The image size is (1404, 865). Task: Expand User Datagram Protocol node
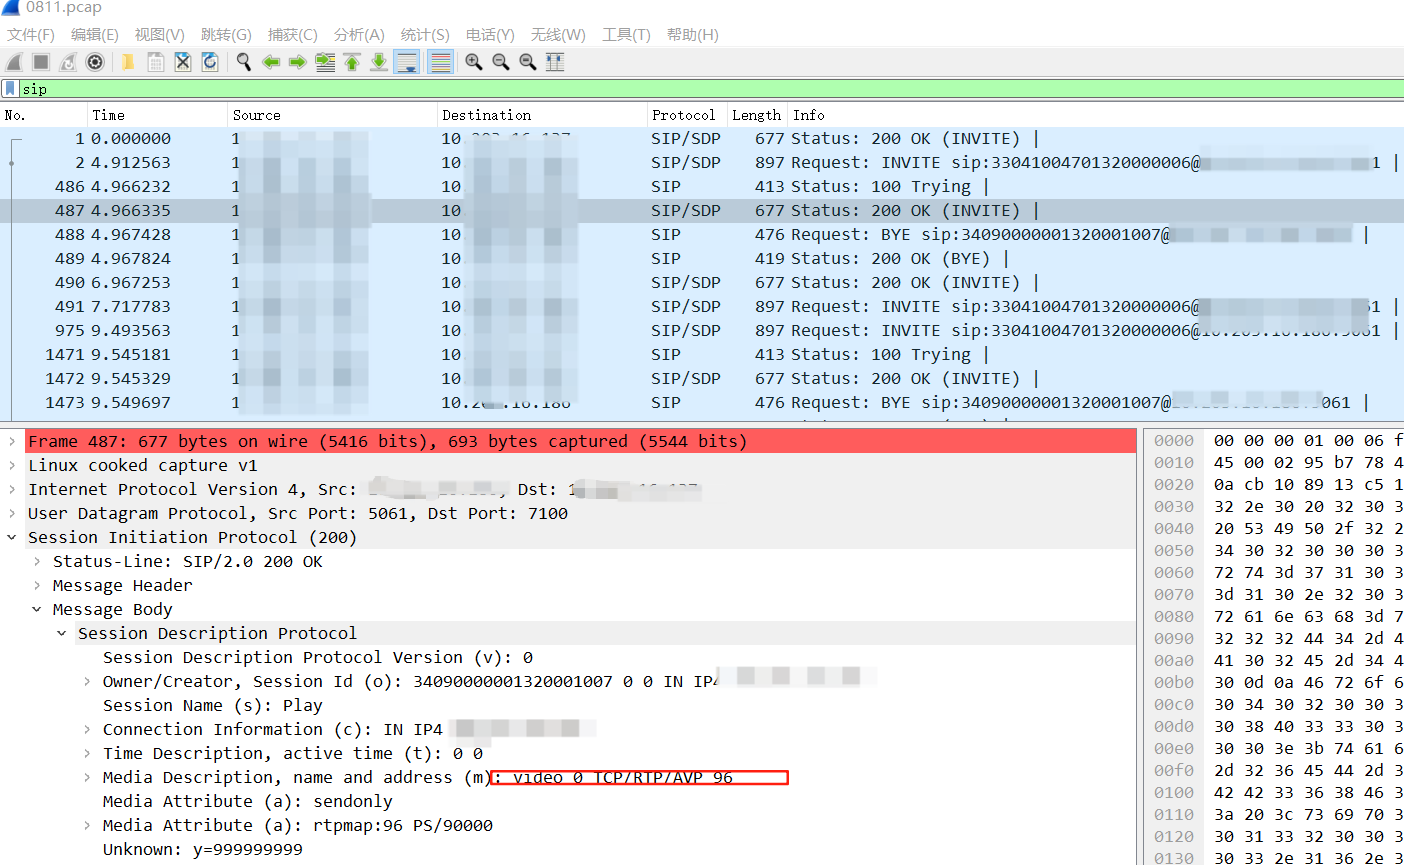pyautogui.click(x=12, y=513)
